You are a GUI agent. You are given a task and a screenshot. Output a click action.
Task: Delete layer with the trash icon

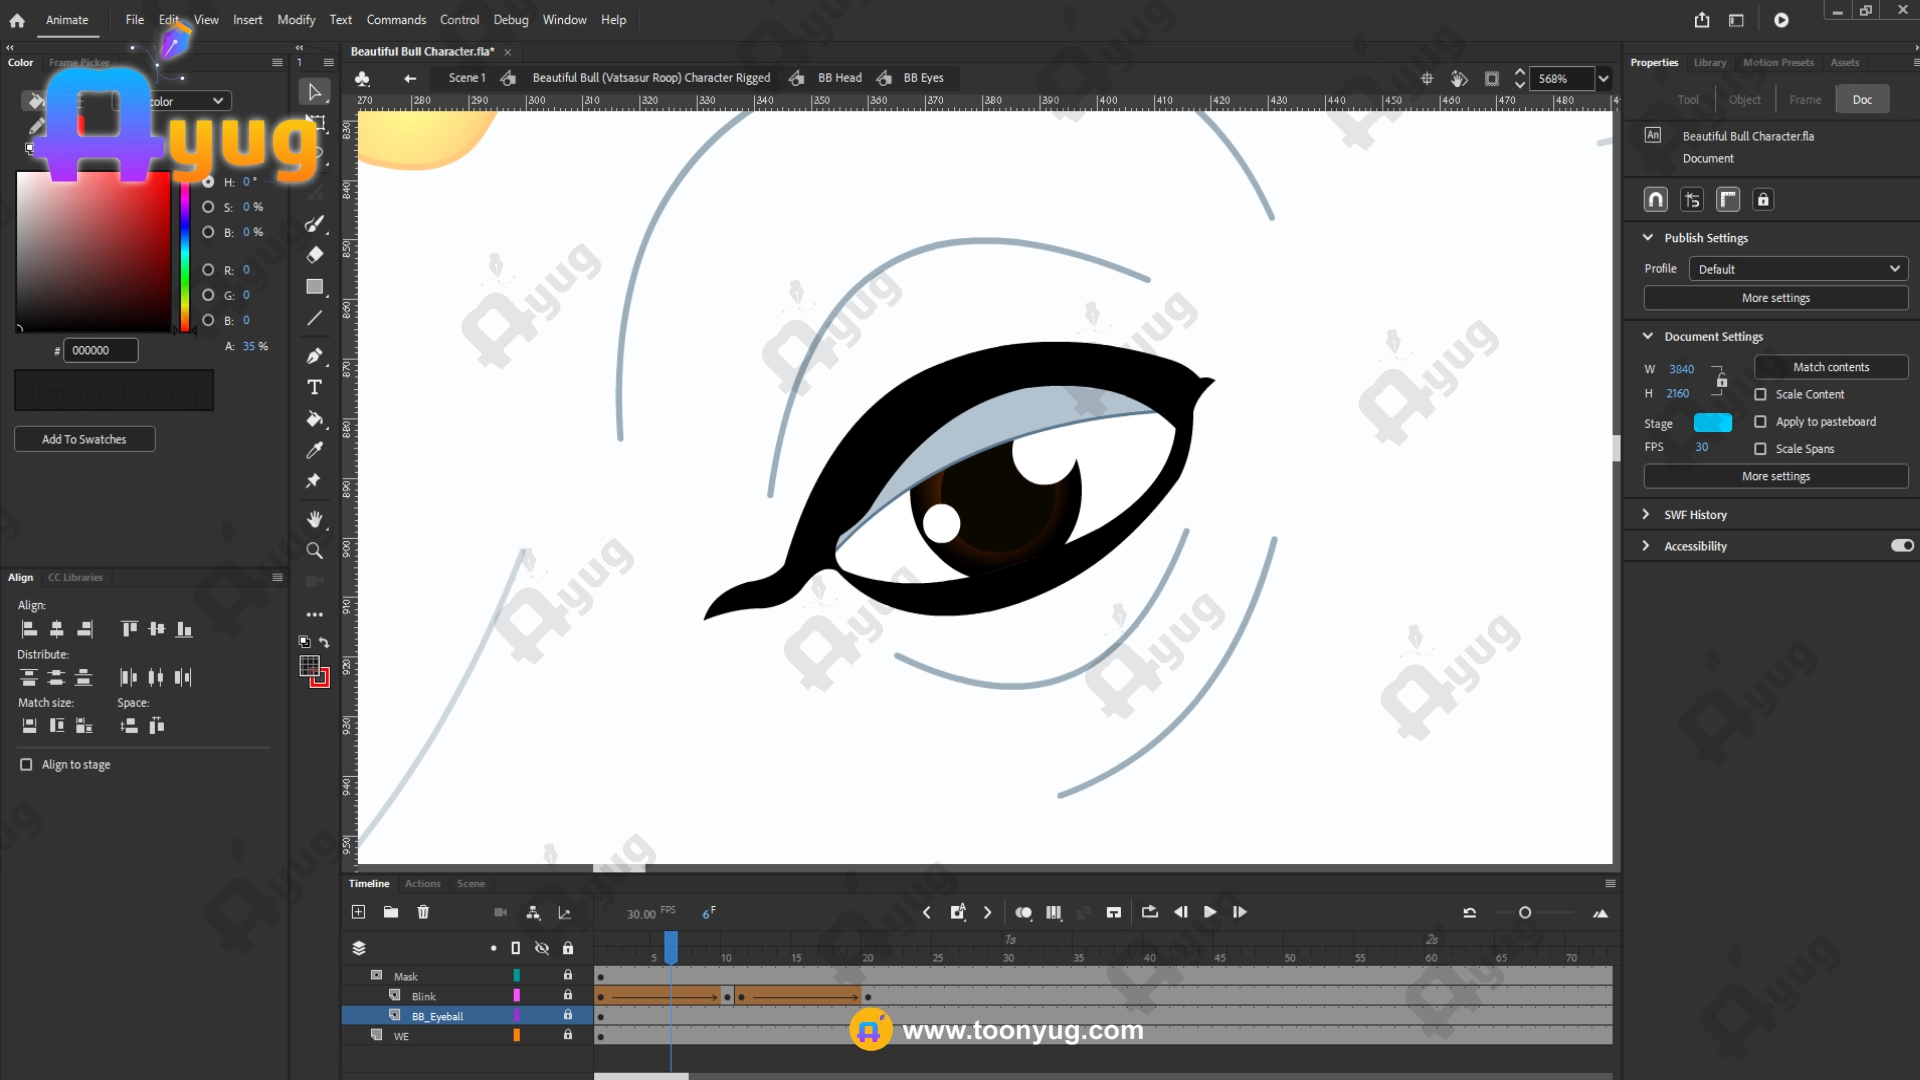point(423,912)
